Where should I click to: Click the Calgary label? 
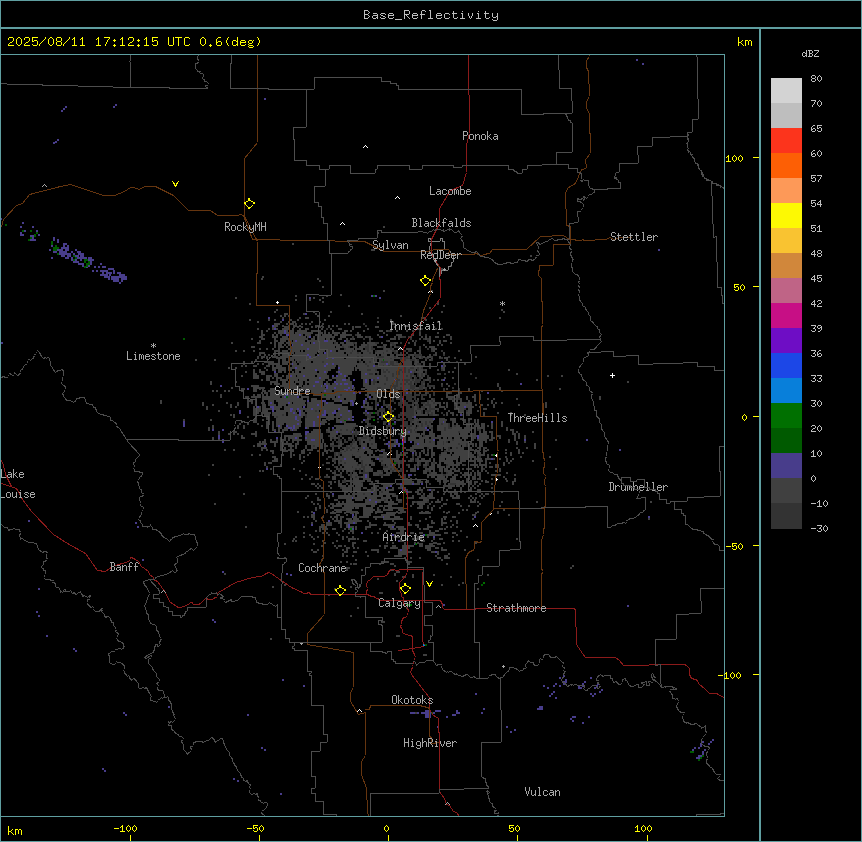point(400,603)
